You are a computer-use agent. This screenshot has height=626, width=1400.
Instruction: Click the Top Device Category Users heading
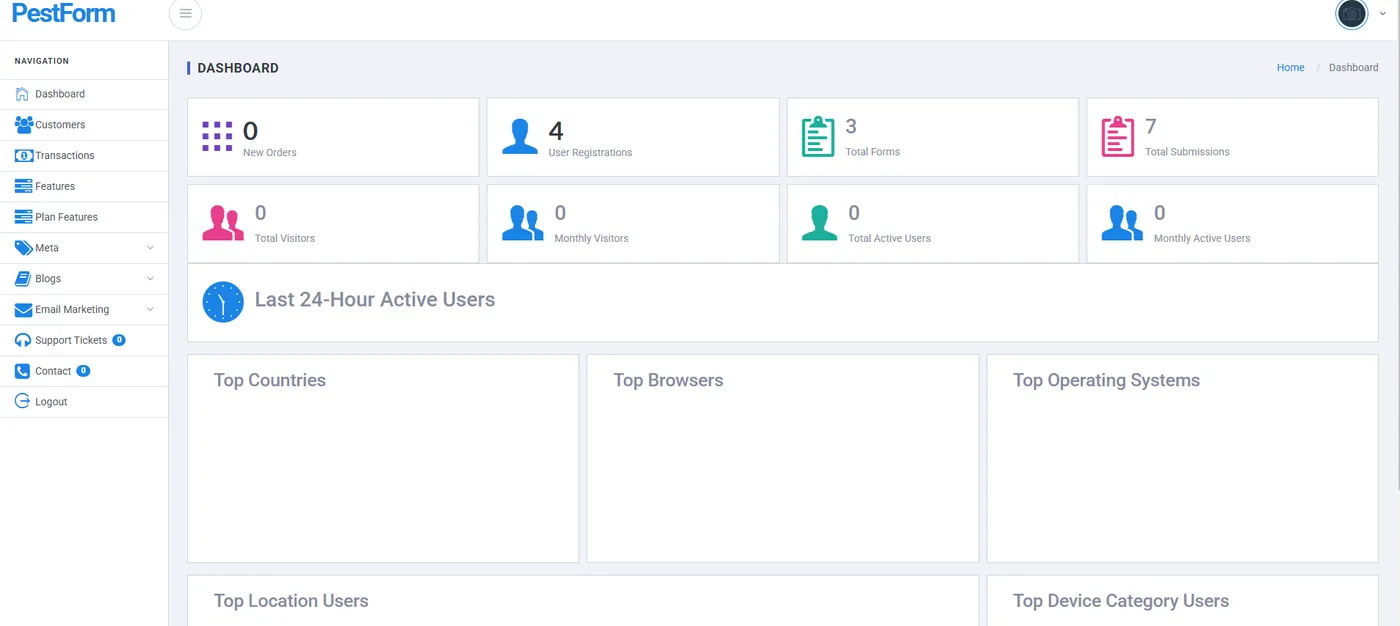(1121, 601)
